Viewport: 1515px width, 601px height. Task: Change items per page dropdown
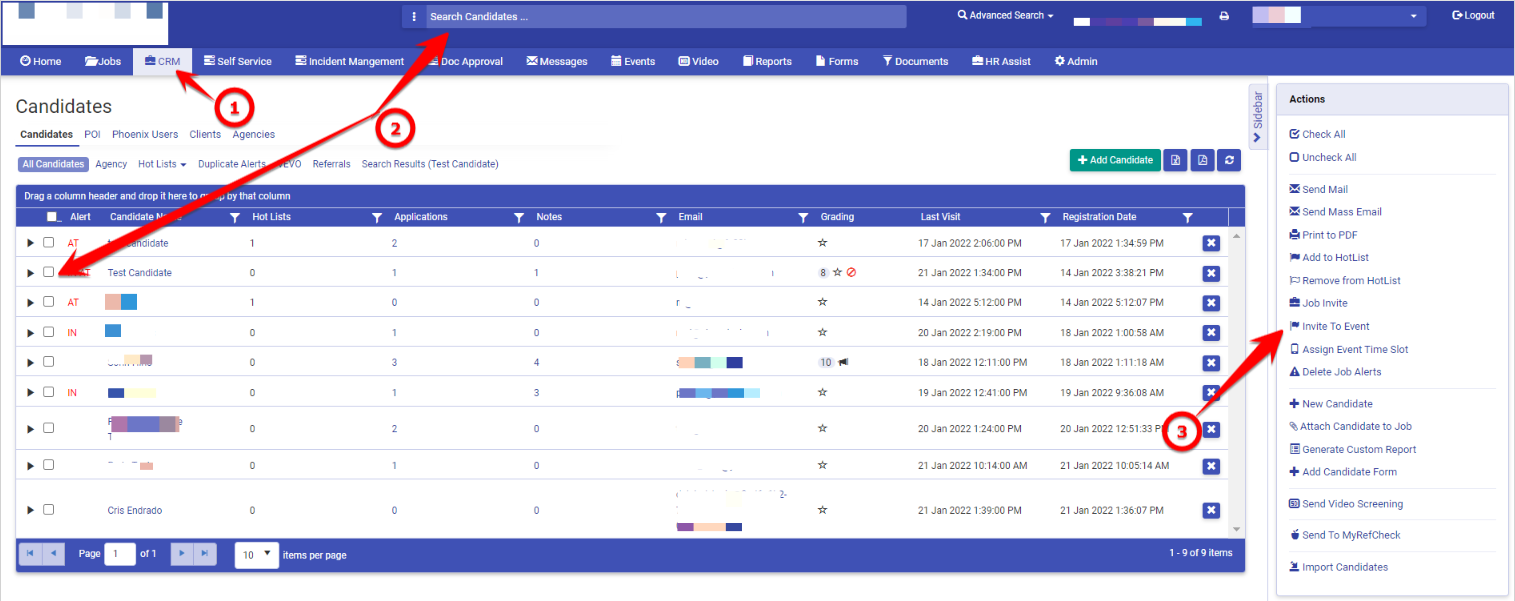point(257,554)
